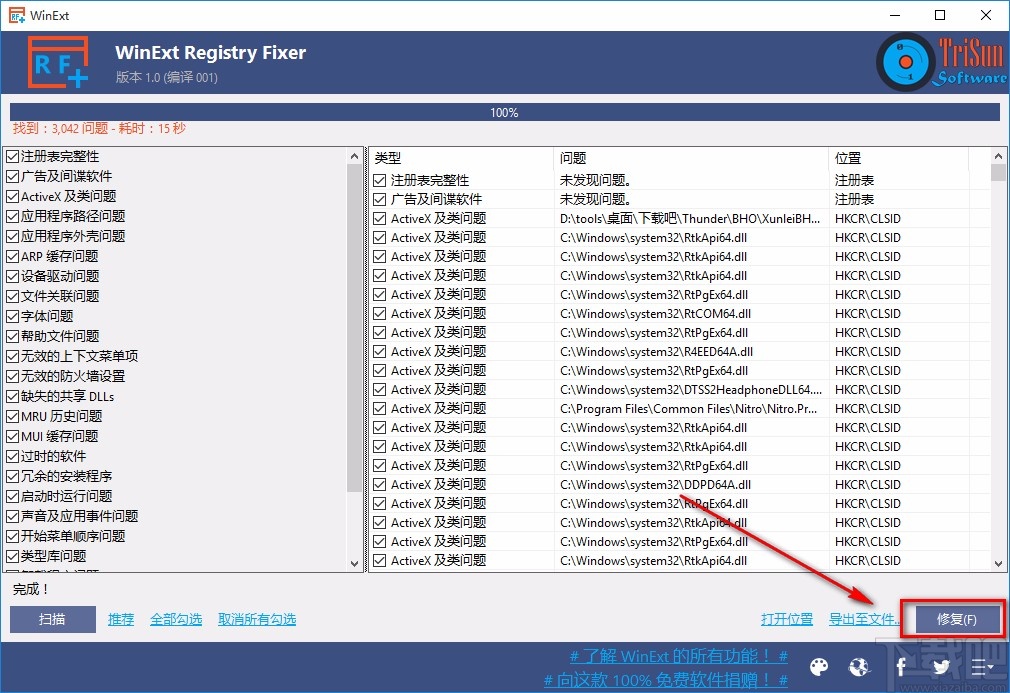Toggle the 应用程序外壳问题 checkbox
The image size is (1010, 693).
12,236
